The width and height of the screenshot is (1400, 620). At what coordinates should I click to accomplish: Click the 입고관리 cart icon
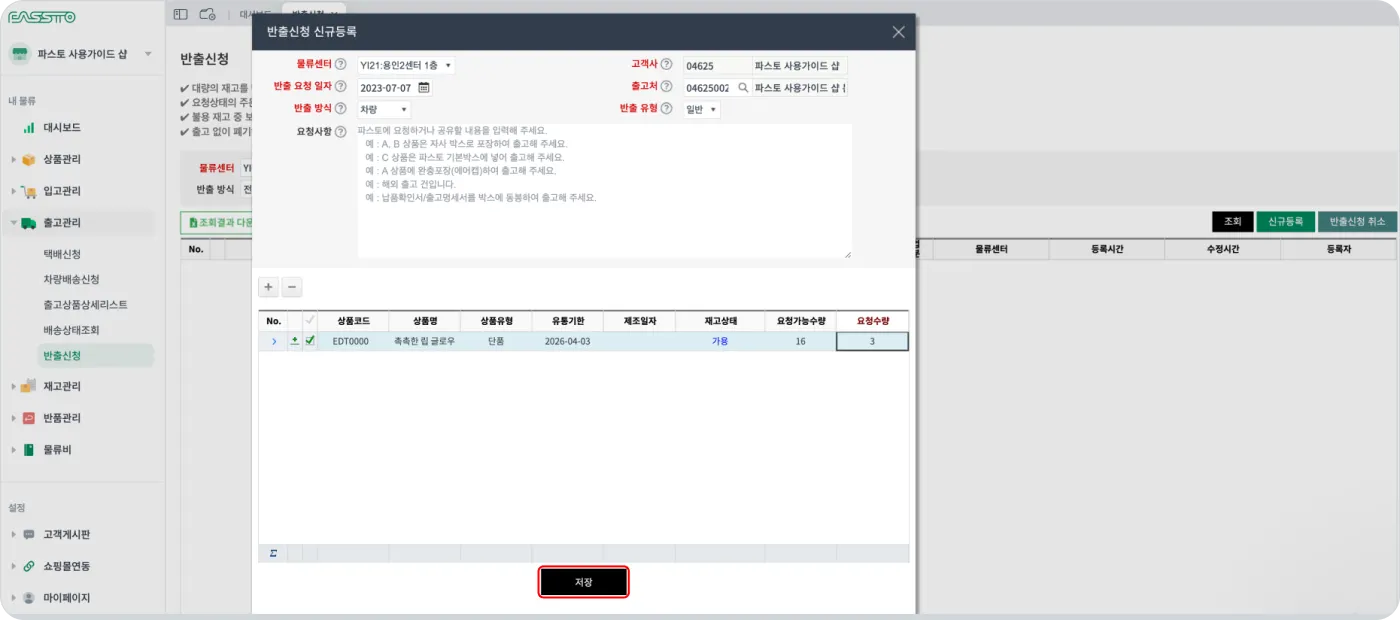[29, 191]
